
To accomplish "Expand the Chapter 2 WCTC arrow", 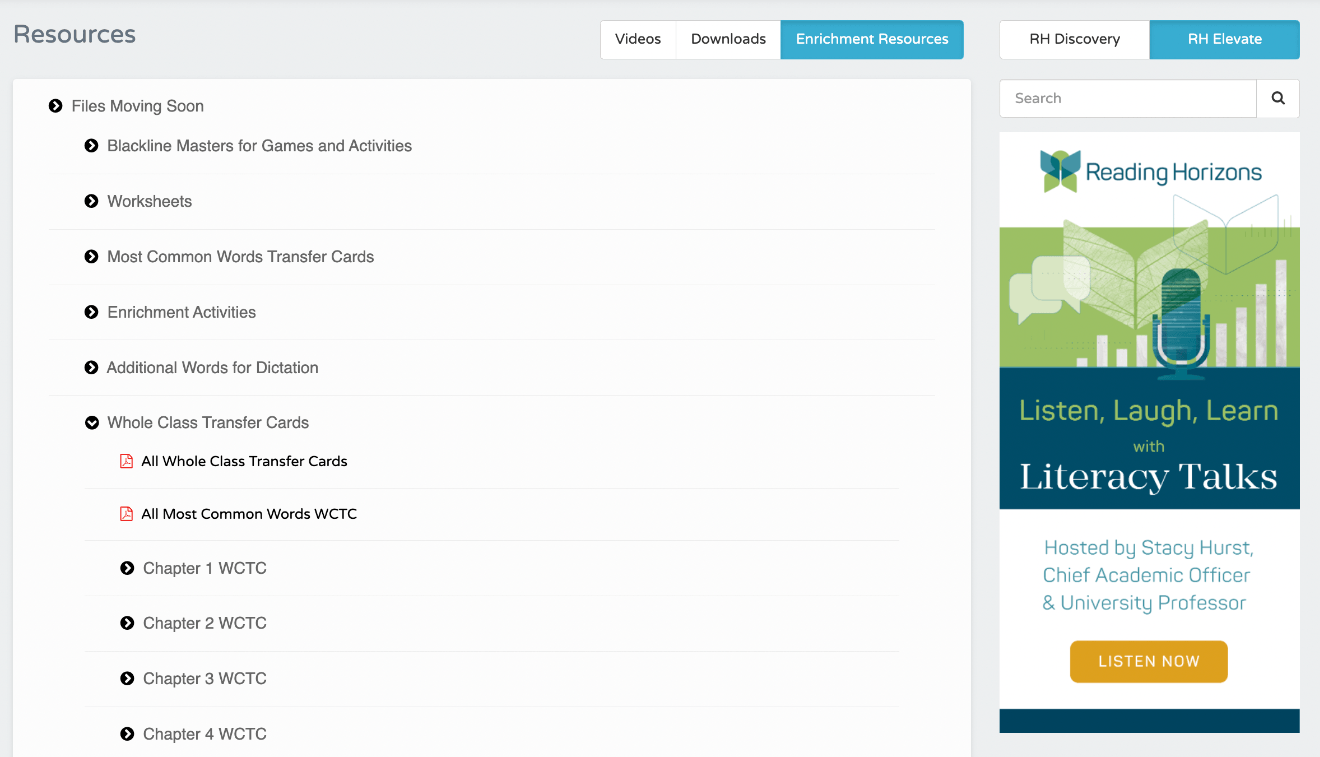I will point(127,623).
